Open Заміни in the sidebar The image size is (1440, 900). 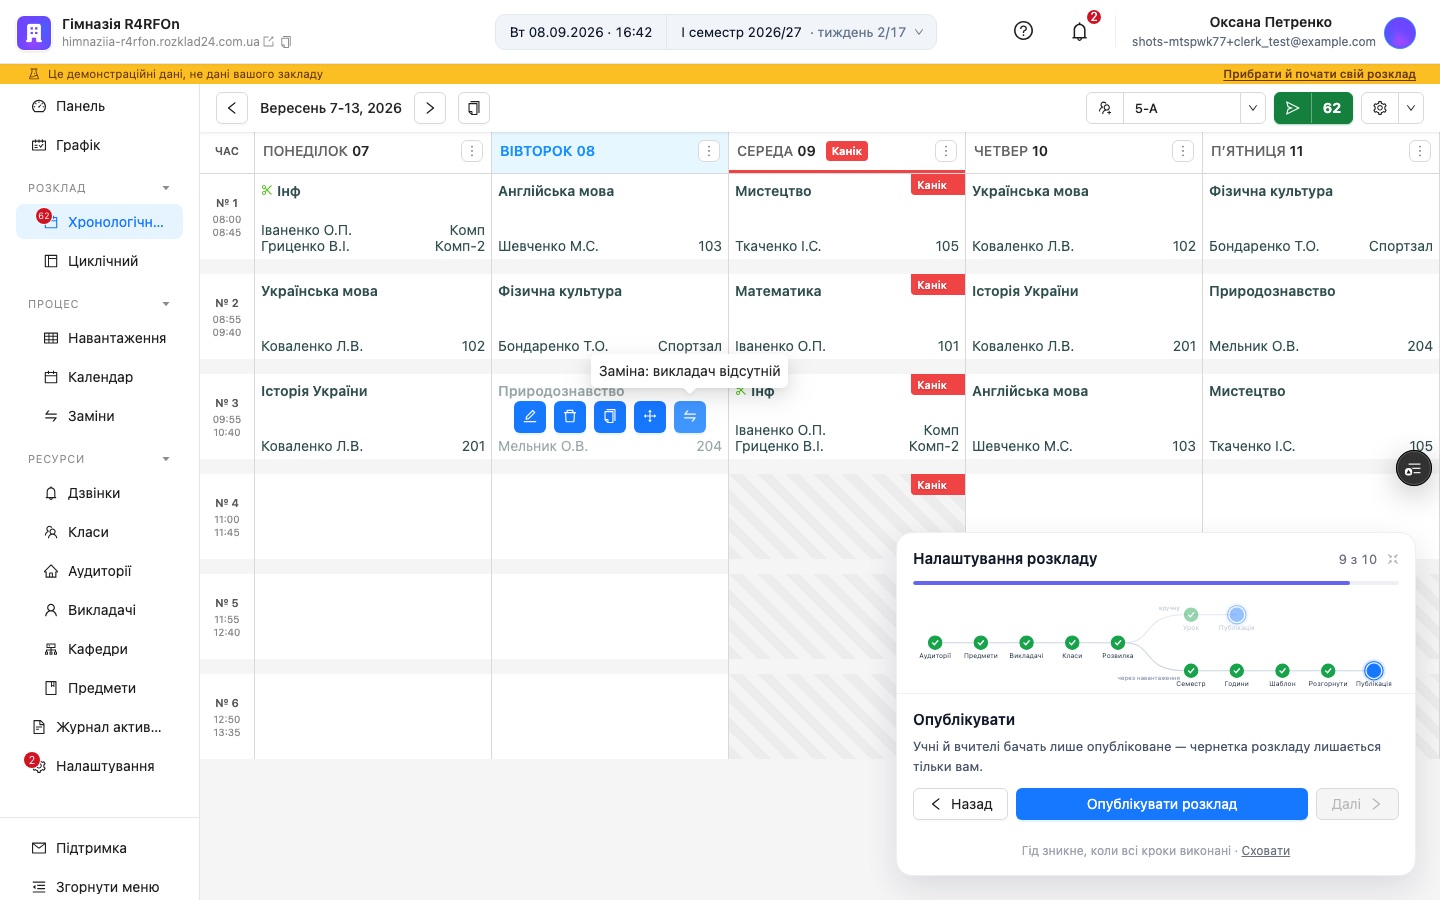(x=99, y=416)
